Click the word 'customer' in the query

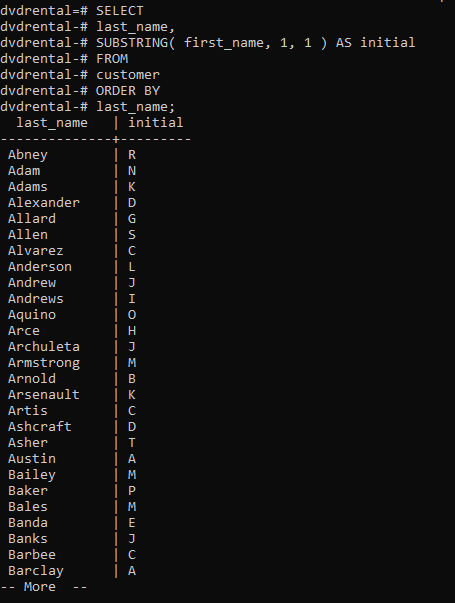[128, 75]
